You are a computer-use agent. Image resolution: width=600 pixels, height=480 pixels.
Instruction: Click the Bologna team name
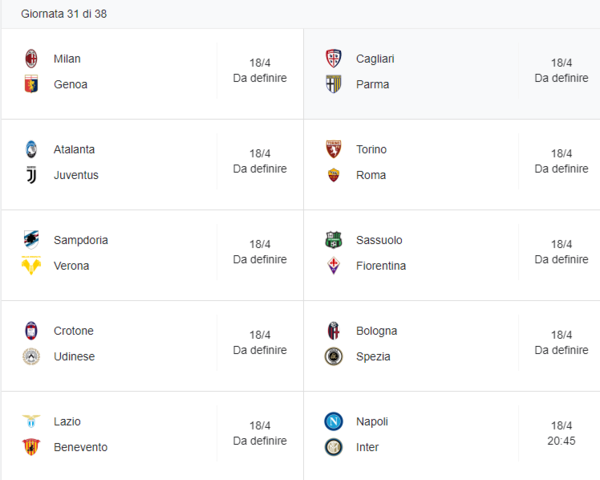[x=377, y=331]
